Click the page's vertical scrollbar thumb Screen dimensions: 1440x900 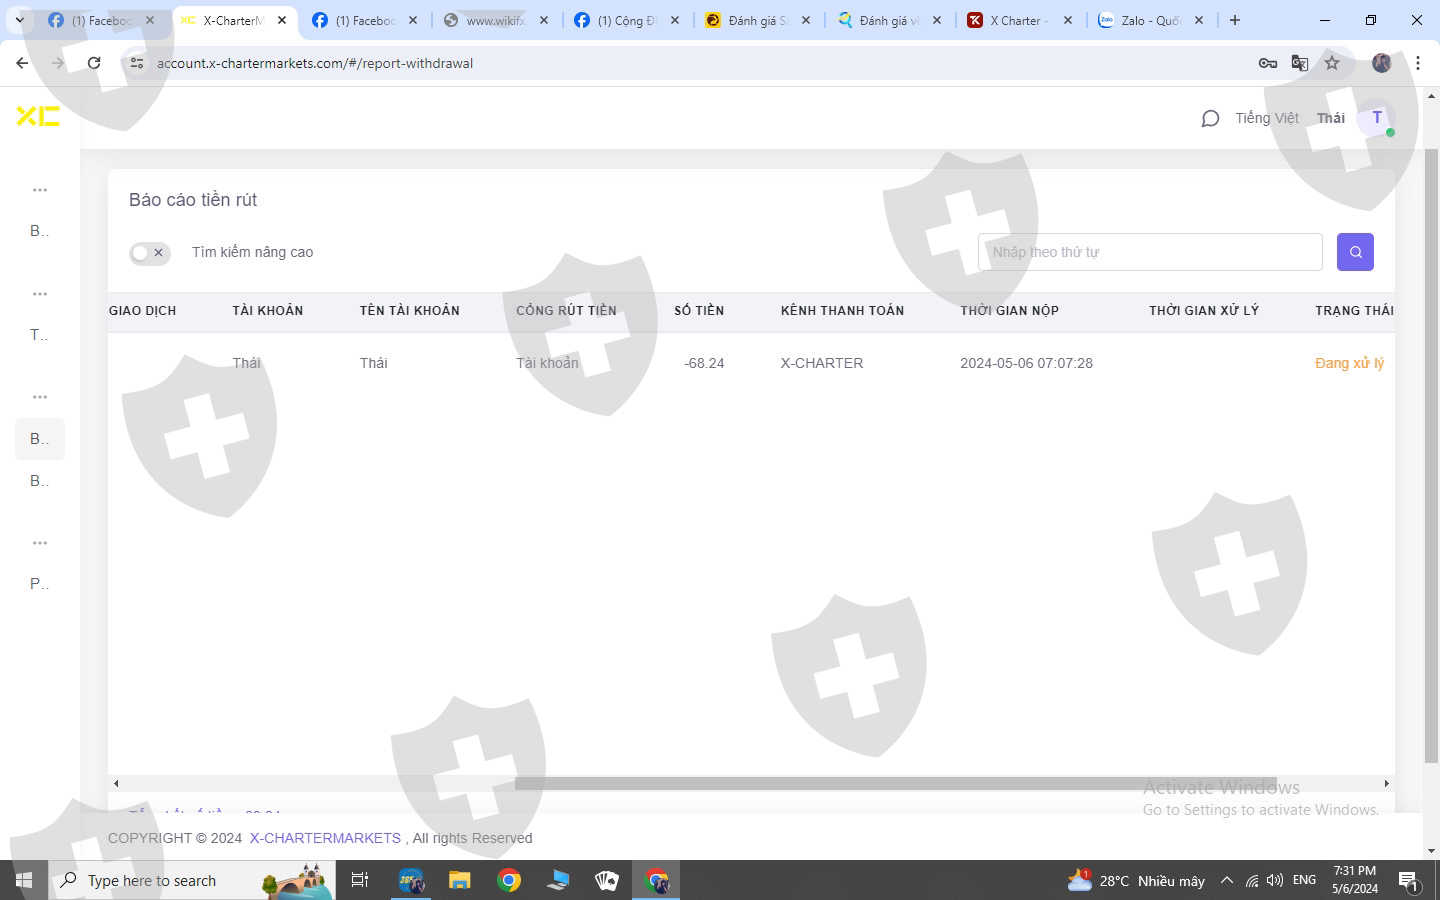pyautogui.click(x=1431, y=455)
